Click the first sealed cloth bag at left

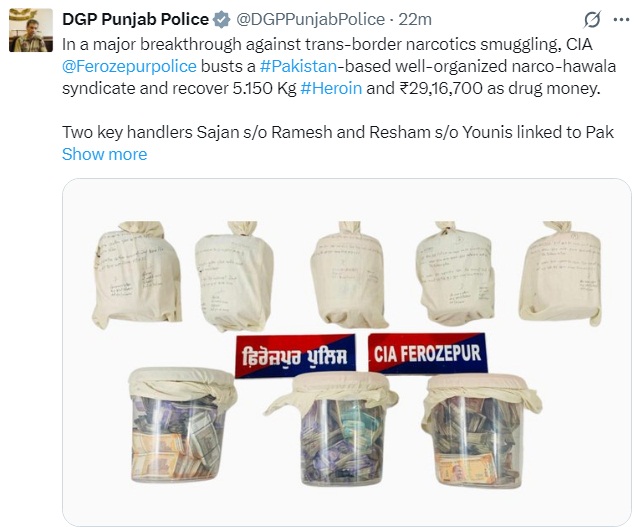(136, 275)
